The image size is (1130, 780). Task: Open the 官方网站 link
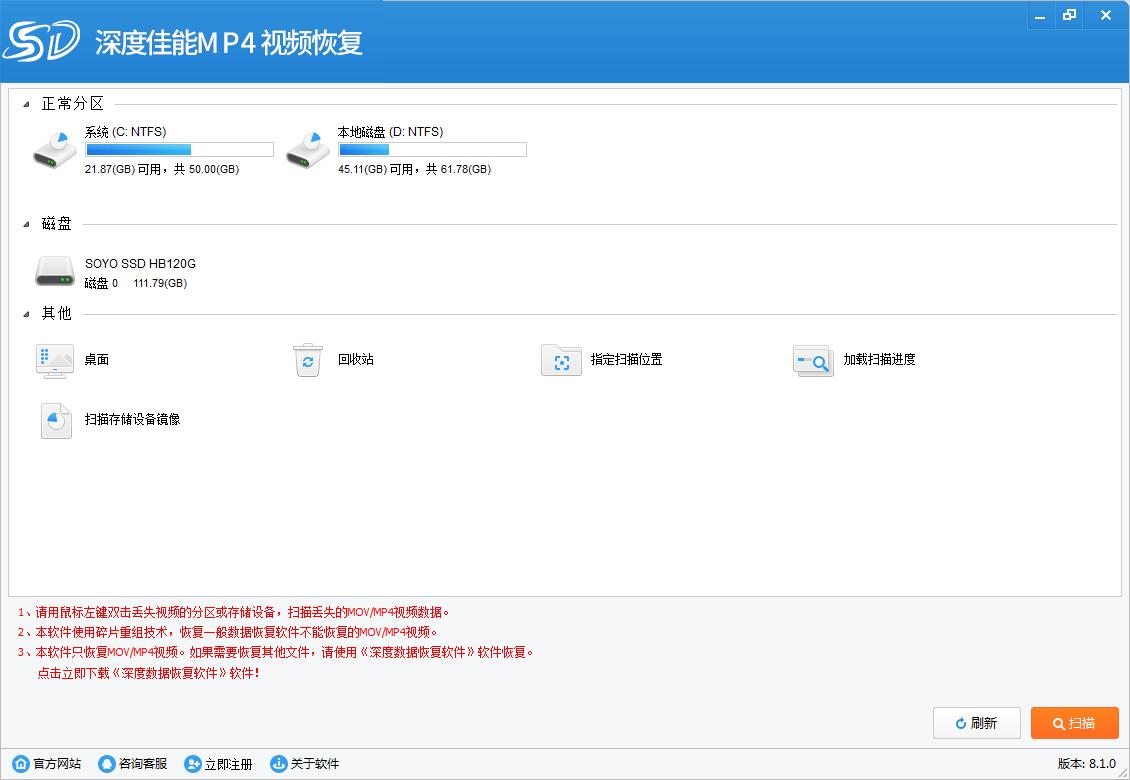tap(47, 764)
